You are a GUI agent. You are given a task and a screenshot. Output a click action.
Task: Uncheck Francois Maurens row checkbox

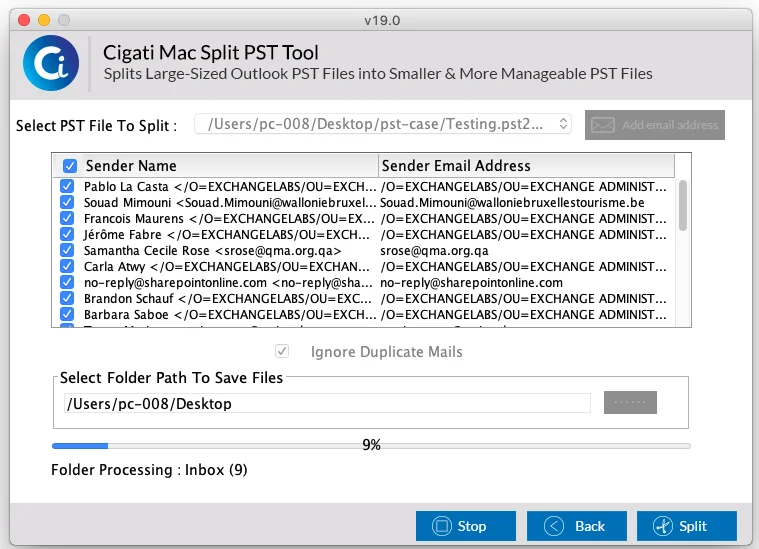pyautogui.click(x=67, y=218)
